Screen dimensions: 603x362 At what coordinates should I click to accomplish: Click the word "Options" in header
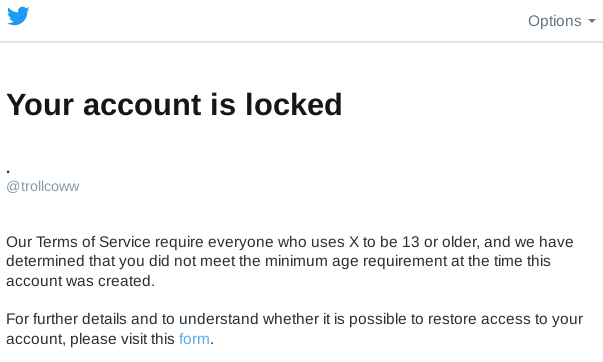pyautogui.click(x=555, y=21)
